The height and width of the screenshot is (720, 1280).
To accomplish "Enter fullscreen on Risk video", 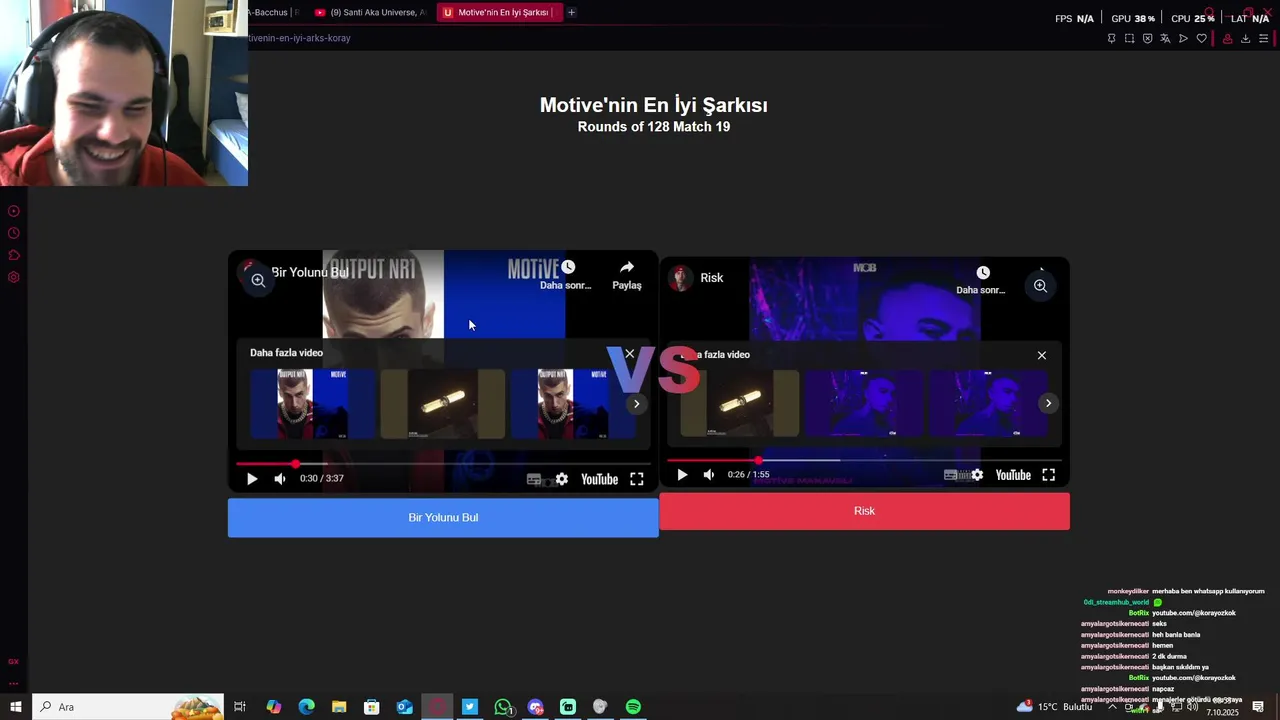I will 1048,475.
